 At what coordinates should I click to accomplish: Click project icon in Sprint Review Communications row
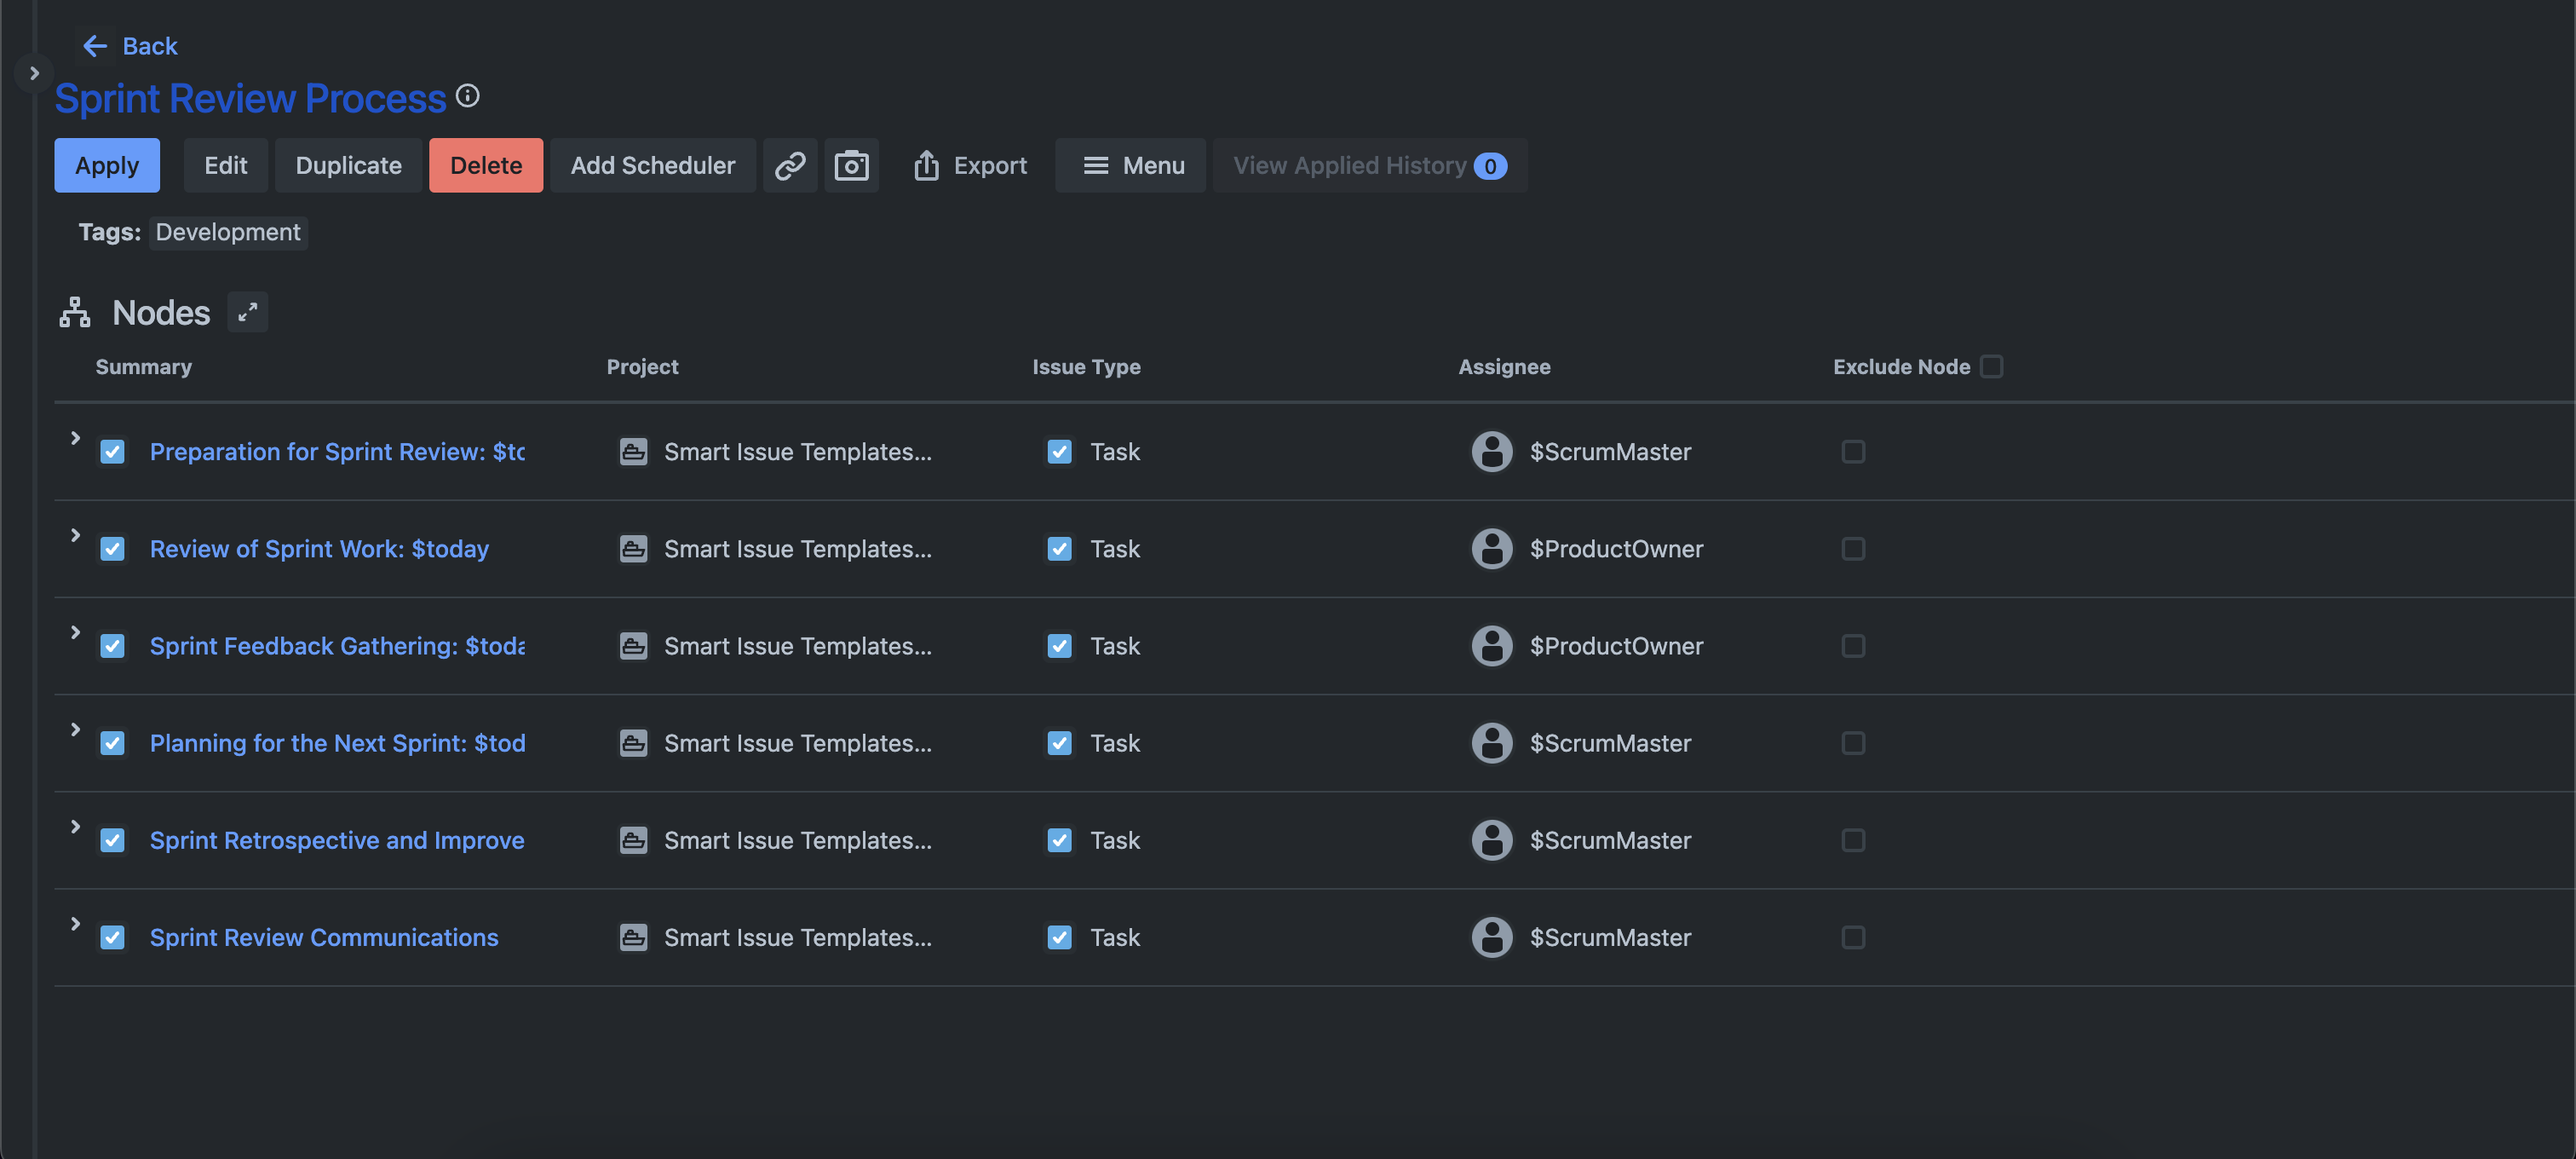633,937
